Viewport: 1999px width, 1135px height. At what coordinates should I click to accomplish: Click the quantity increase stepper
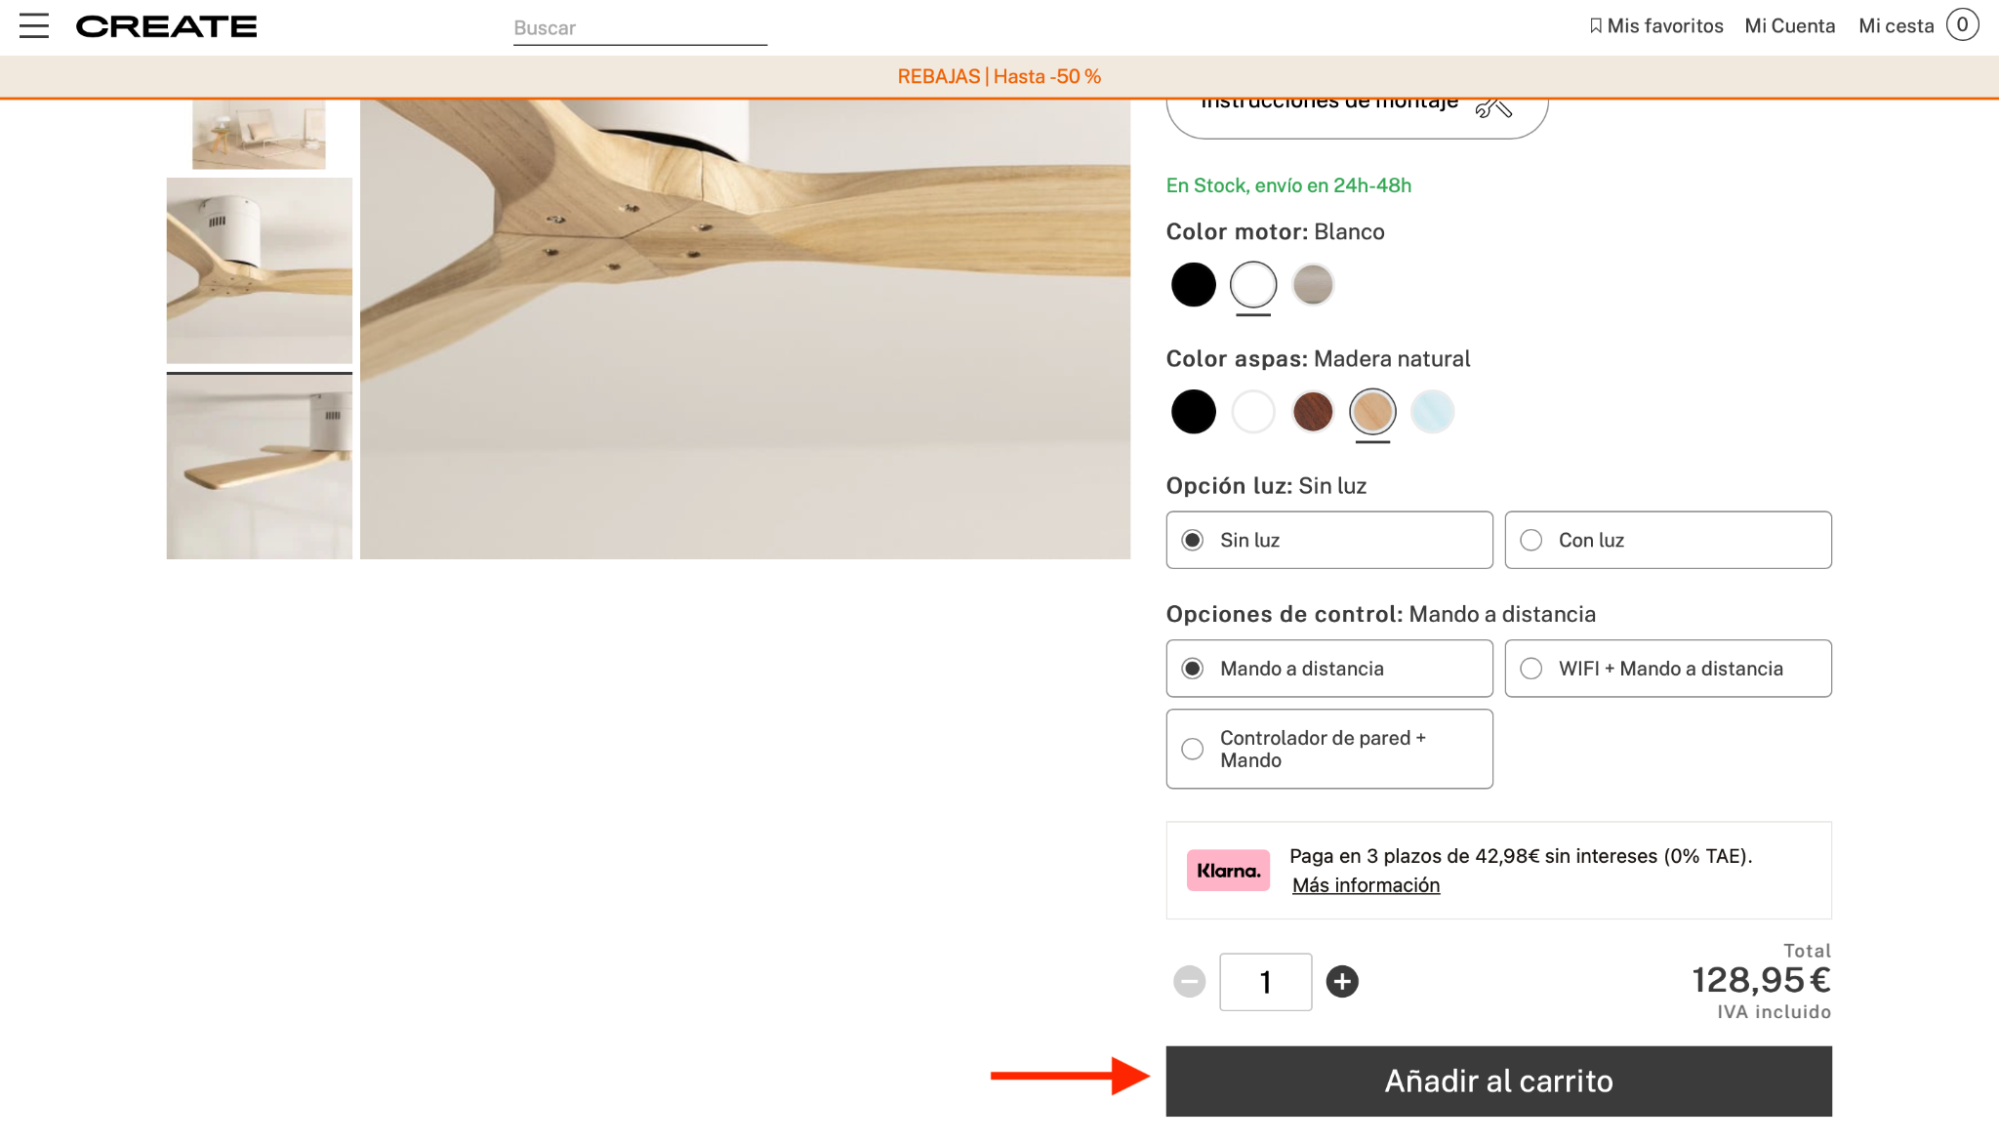coord(1341,981)
